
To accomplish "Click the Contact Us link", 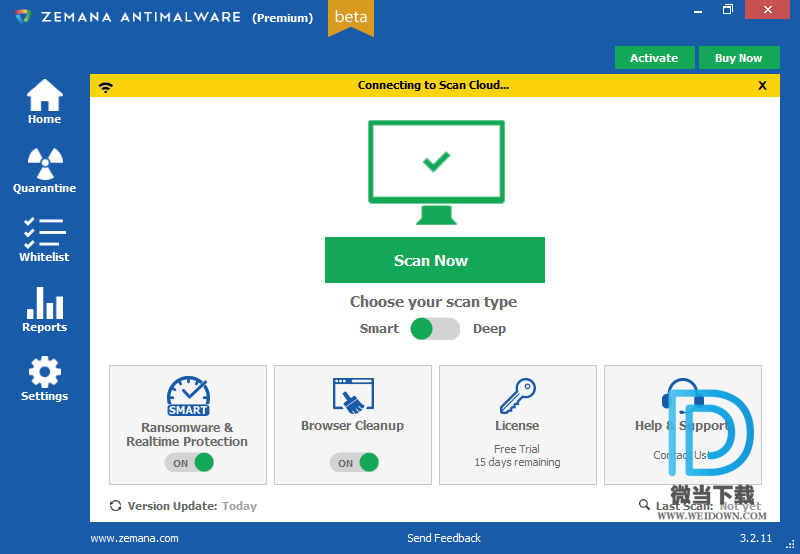I will [682, 455].
